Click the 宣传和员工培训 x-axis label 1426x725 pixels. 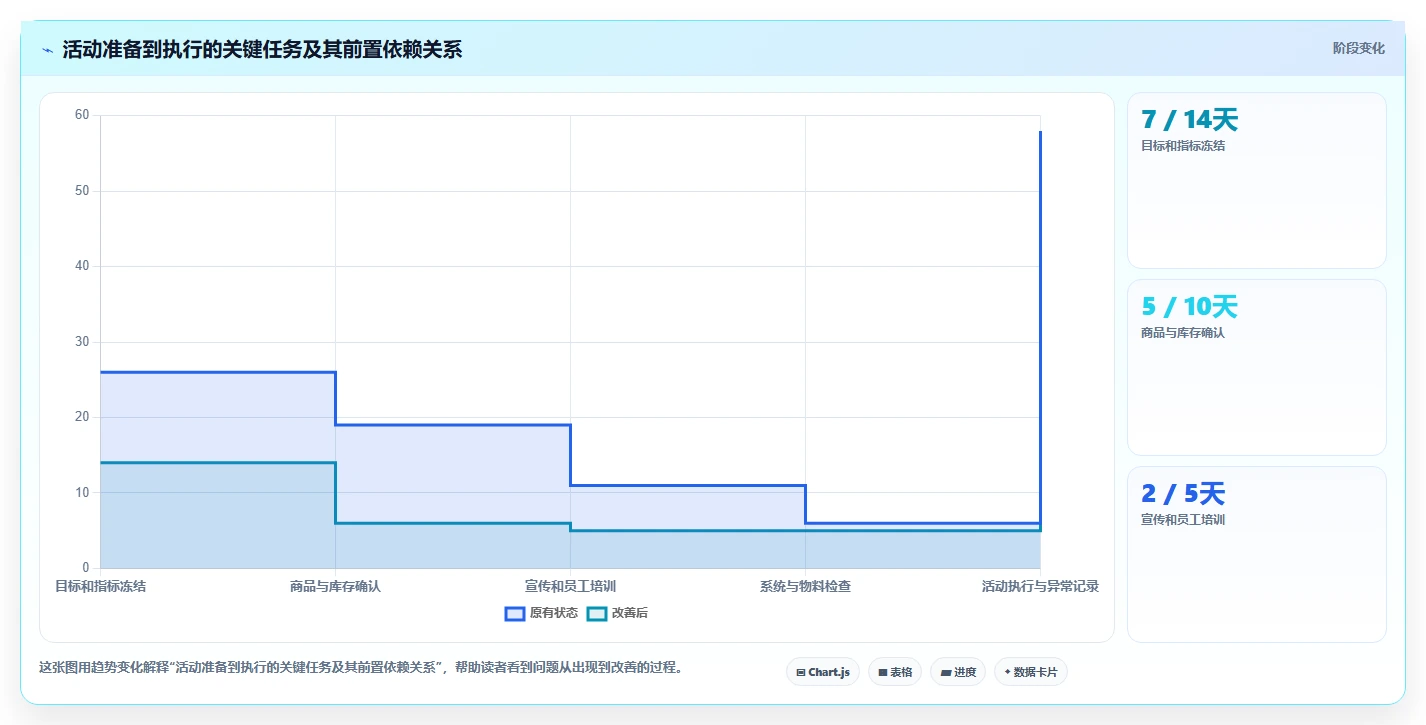click(570, 586)
